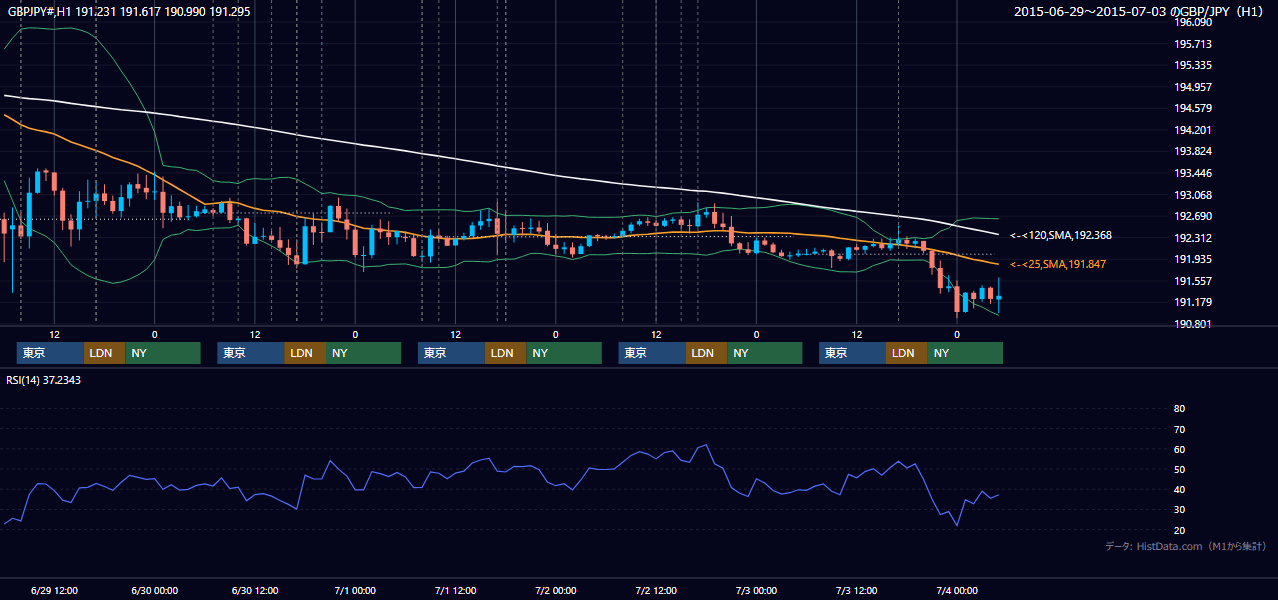Image resolution: width=1278 pixels, height=600 pixels.
Task: Click price axis value 193.068
Action: tap(1193, 195)
